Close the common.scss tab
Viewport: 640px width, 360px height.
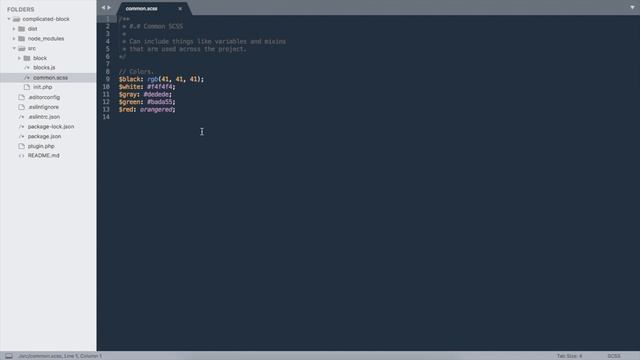[180, 8]
